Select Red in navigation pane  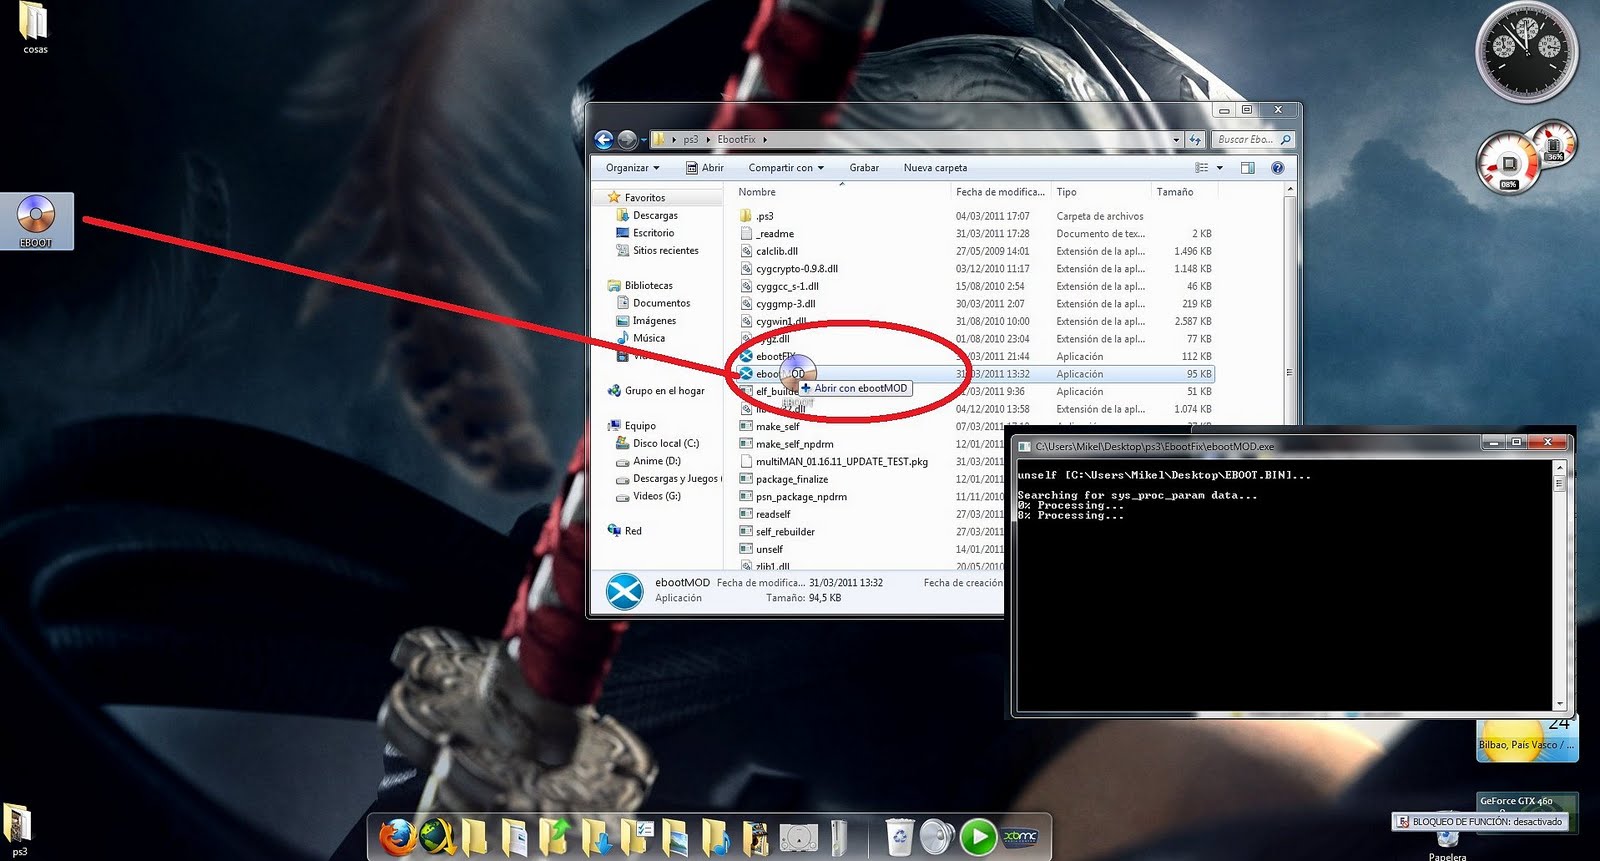tap(633, 531)
